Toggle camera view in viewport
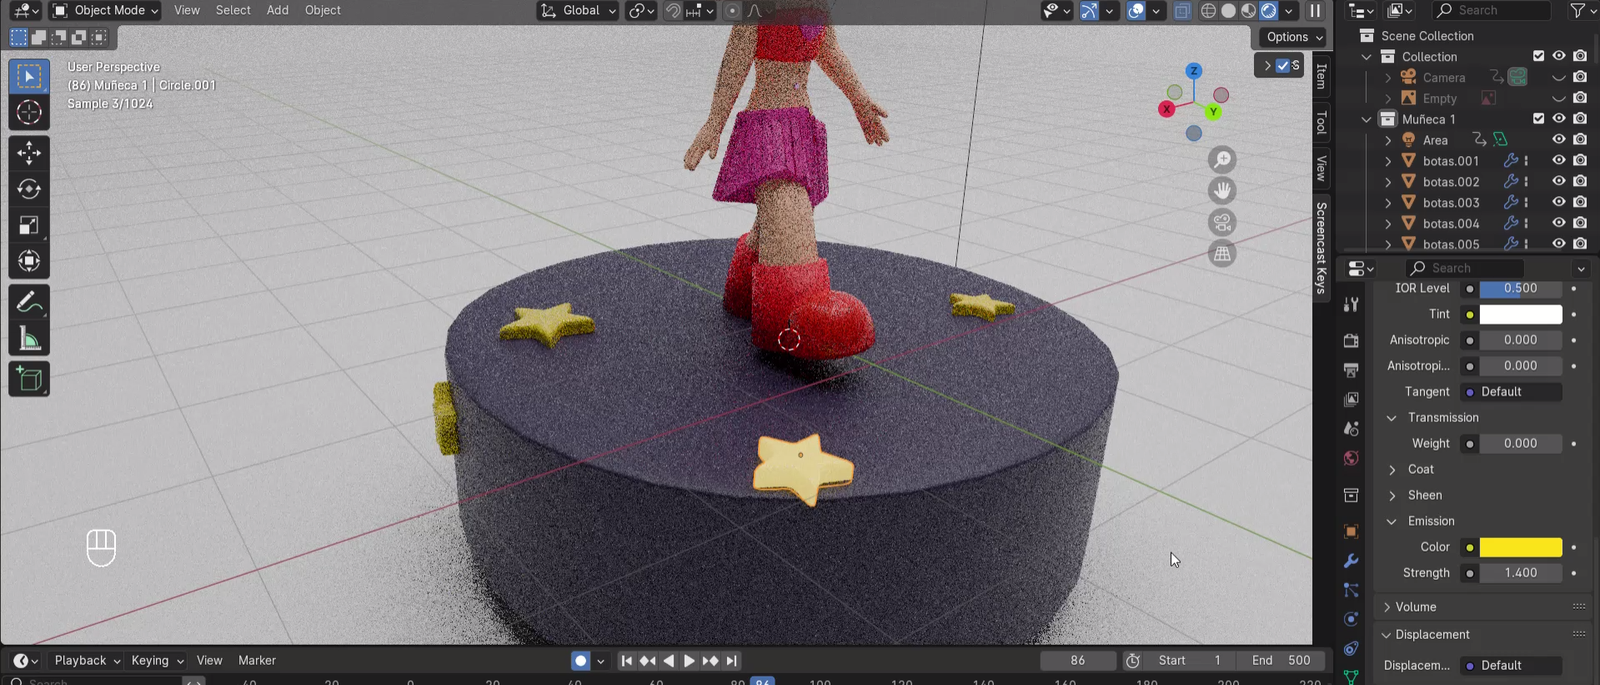The height and width of the screenshot is (685, 1600). (1222, 222)
